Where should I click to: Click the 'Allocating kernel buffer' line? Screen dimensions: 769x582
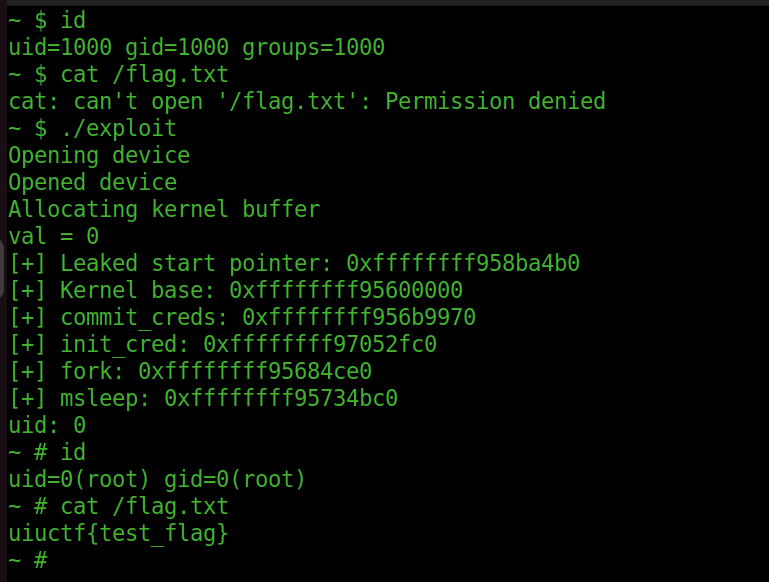click(x=164, y=209)
